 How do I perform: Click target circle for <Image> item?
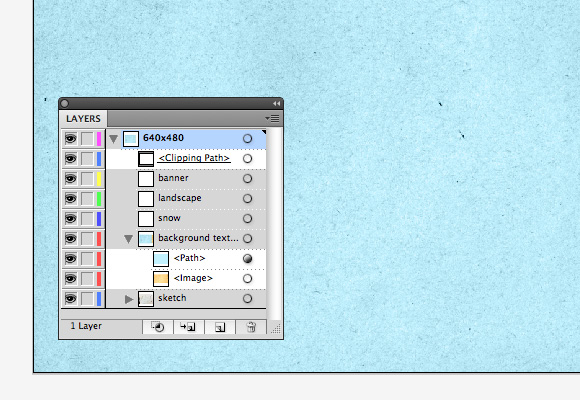[x=247, y=279]
